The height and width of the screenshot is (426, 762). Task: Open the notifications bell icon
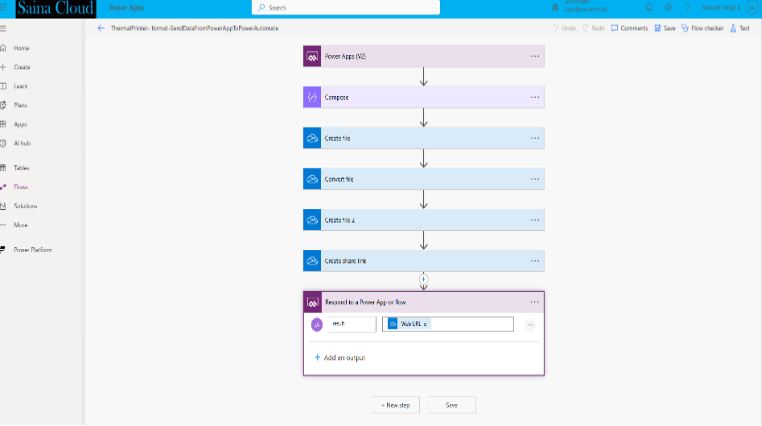point(648,7)
